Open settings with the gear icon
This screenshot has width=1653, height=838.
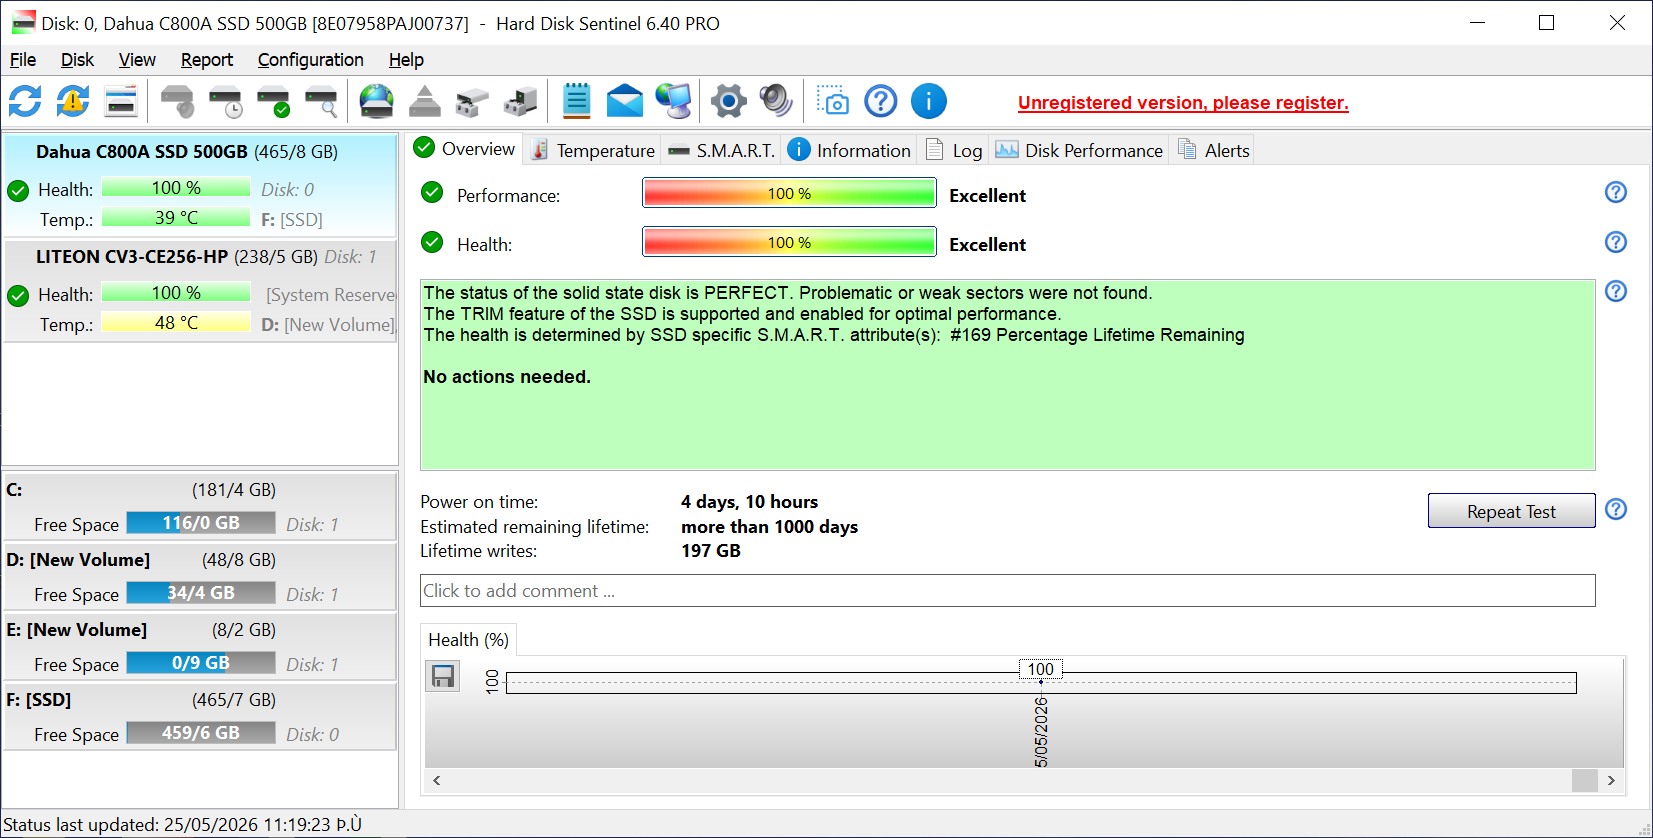[x=729, y=101]
